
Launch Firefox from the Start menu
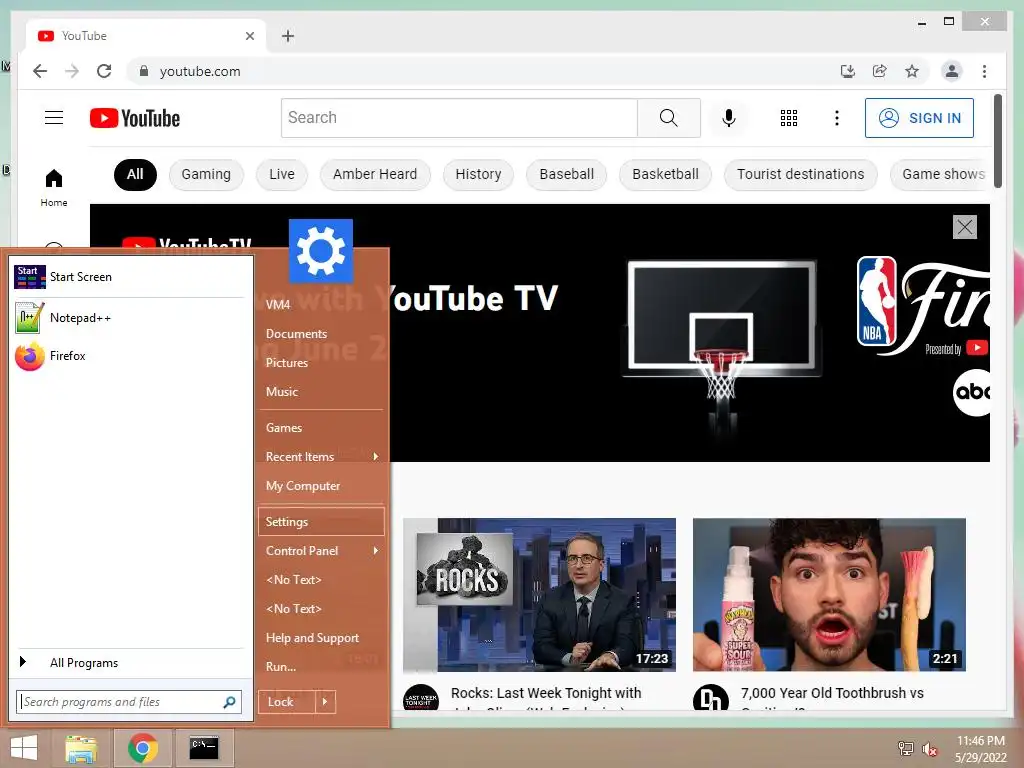(131, 356)
